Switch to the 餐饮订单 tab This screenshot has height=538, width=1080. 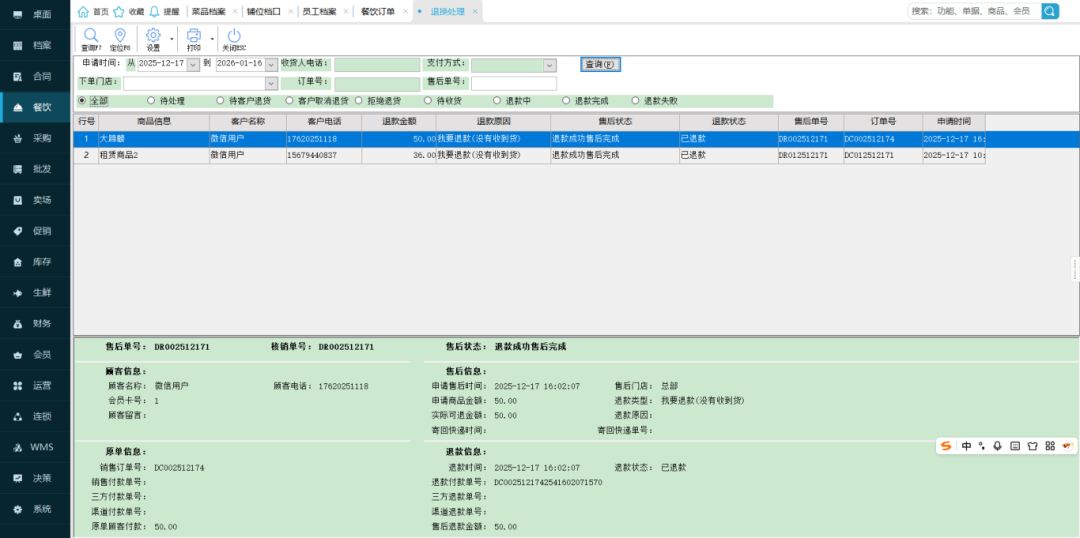(377, 11)
